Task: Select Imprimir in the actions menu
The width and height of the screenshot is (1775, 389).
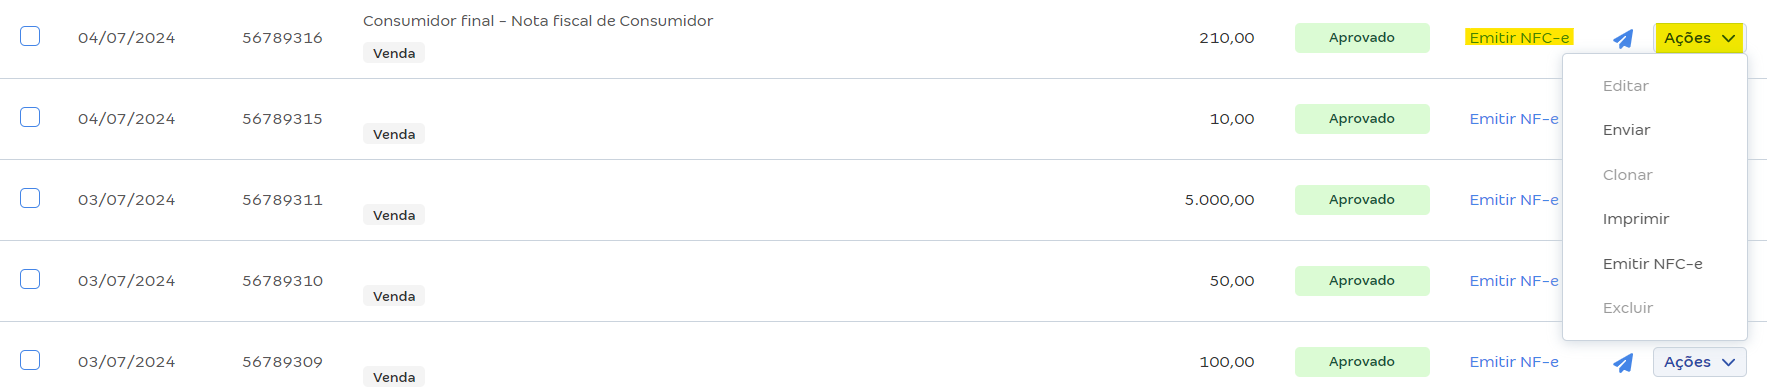Action: [1636, 219]
